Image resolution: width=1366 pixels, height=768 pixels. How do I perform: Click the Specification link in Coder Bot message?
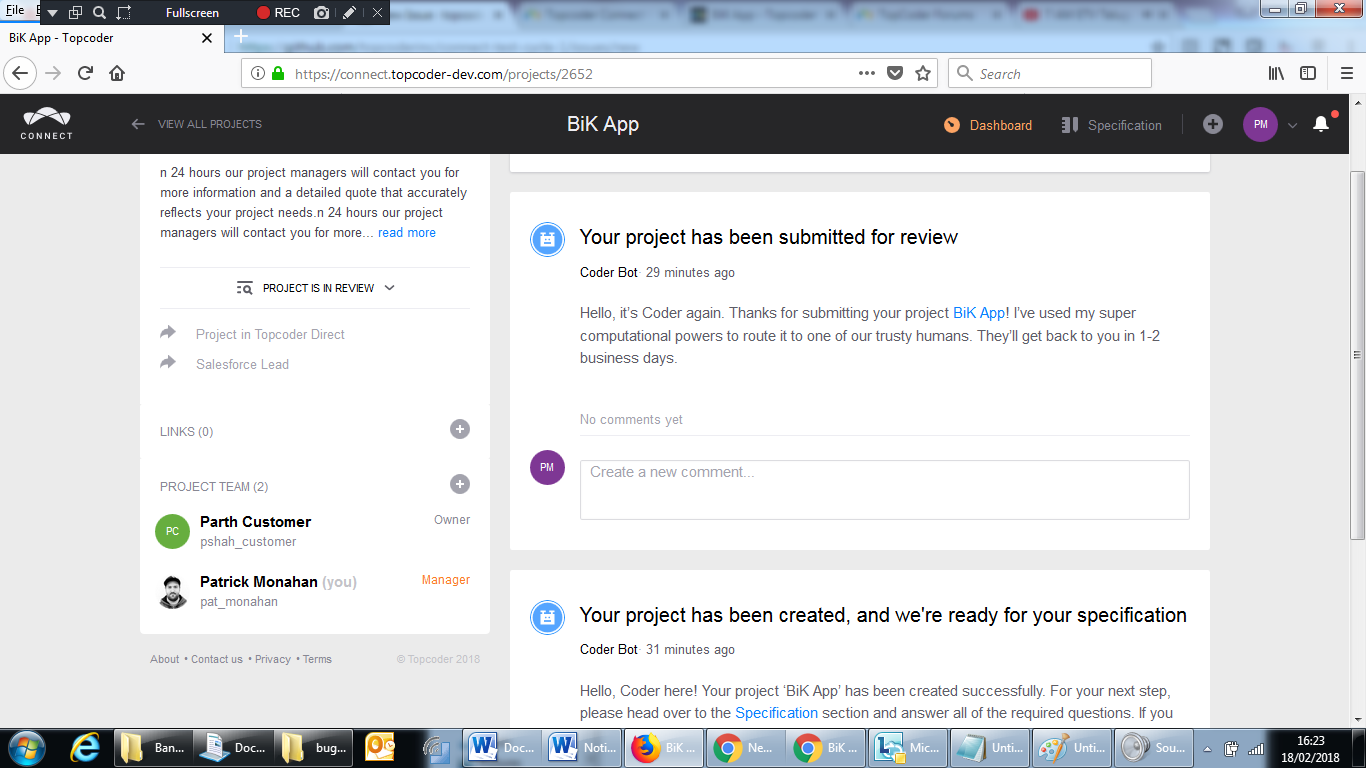776,713
